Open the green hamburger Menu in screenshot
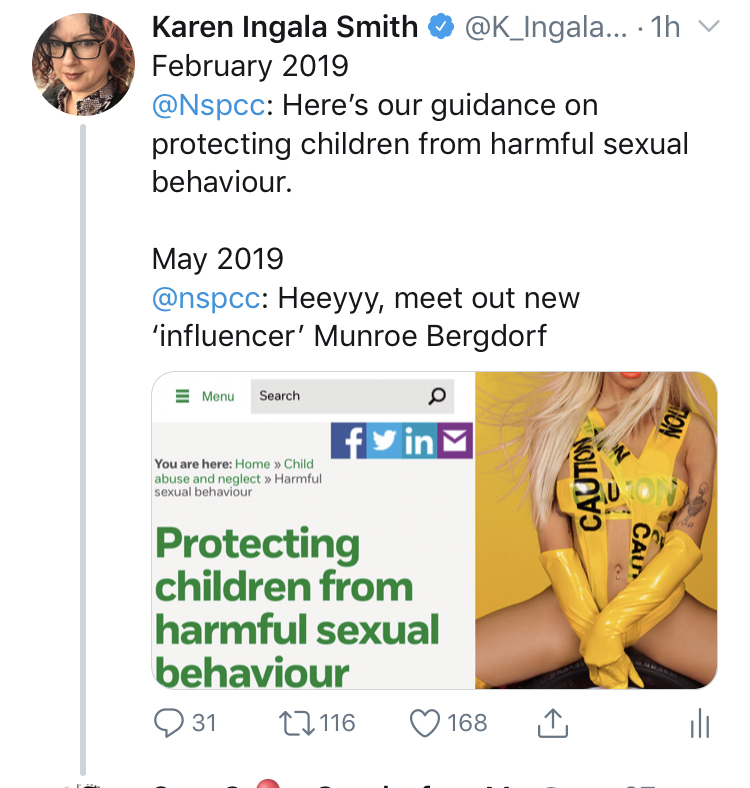The height and width of the screenshot is (788, 750). coord(205,396)
